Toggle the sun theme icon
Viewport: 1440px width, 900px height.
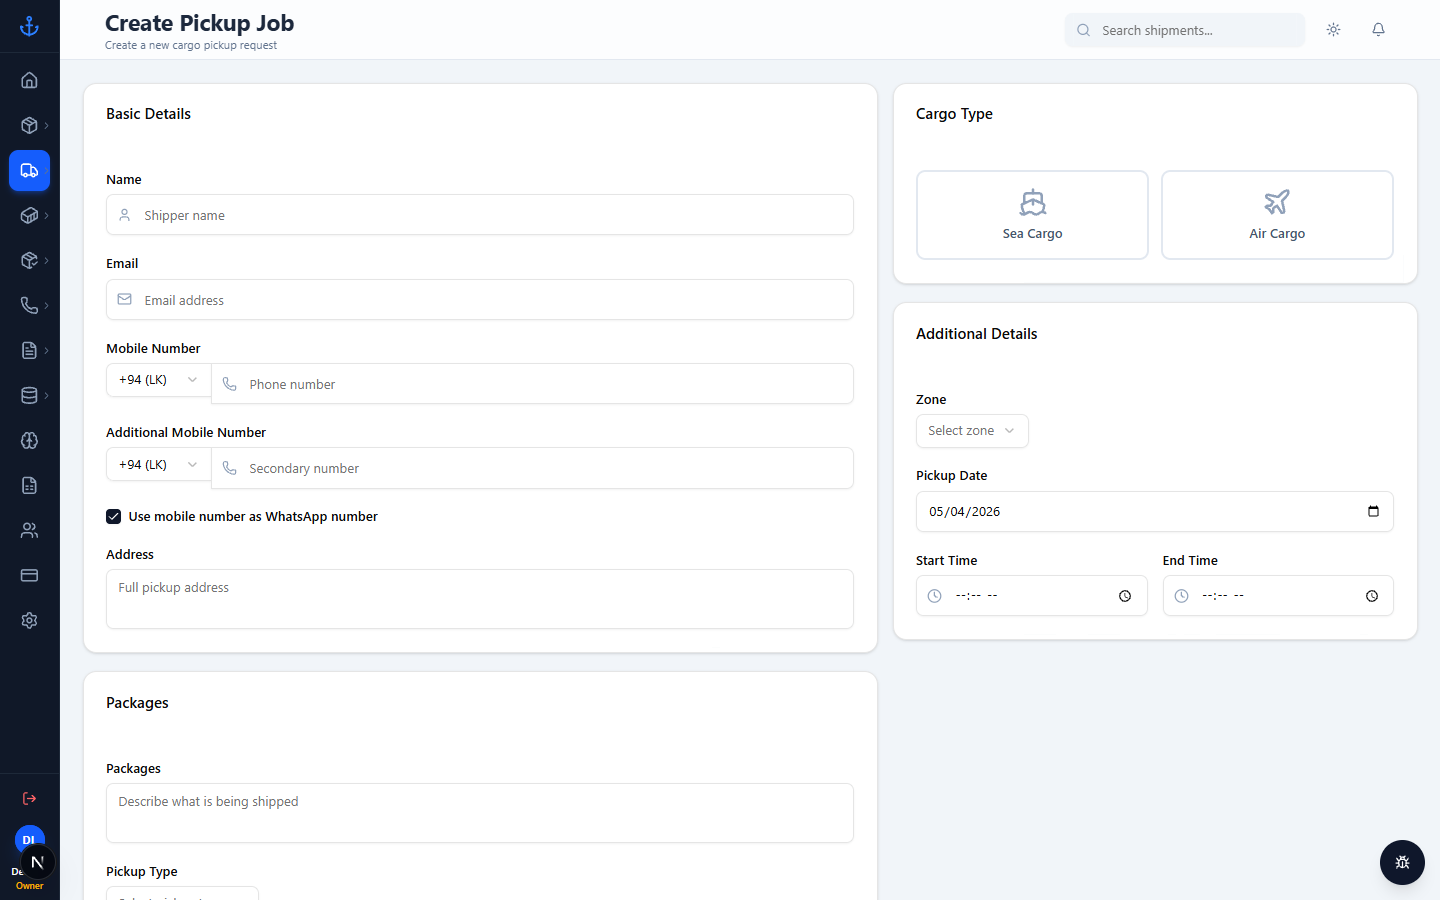1333,30
